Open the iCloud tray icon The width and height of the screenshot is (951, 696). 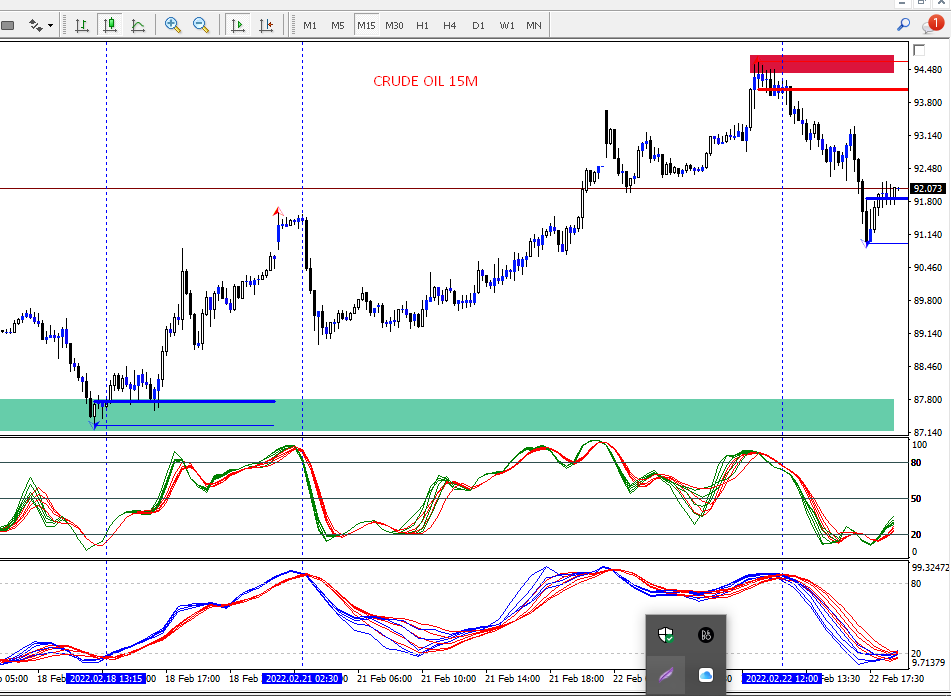click(705, 675)
